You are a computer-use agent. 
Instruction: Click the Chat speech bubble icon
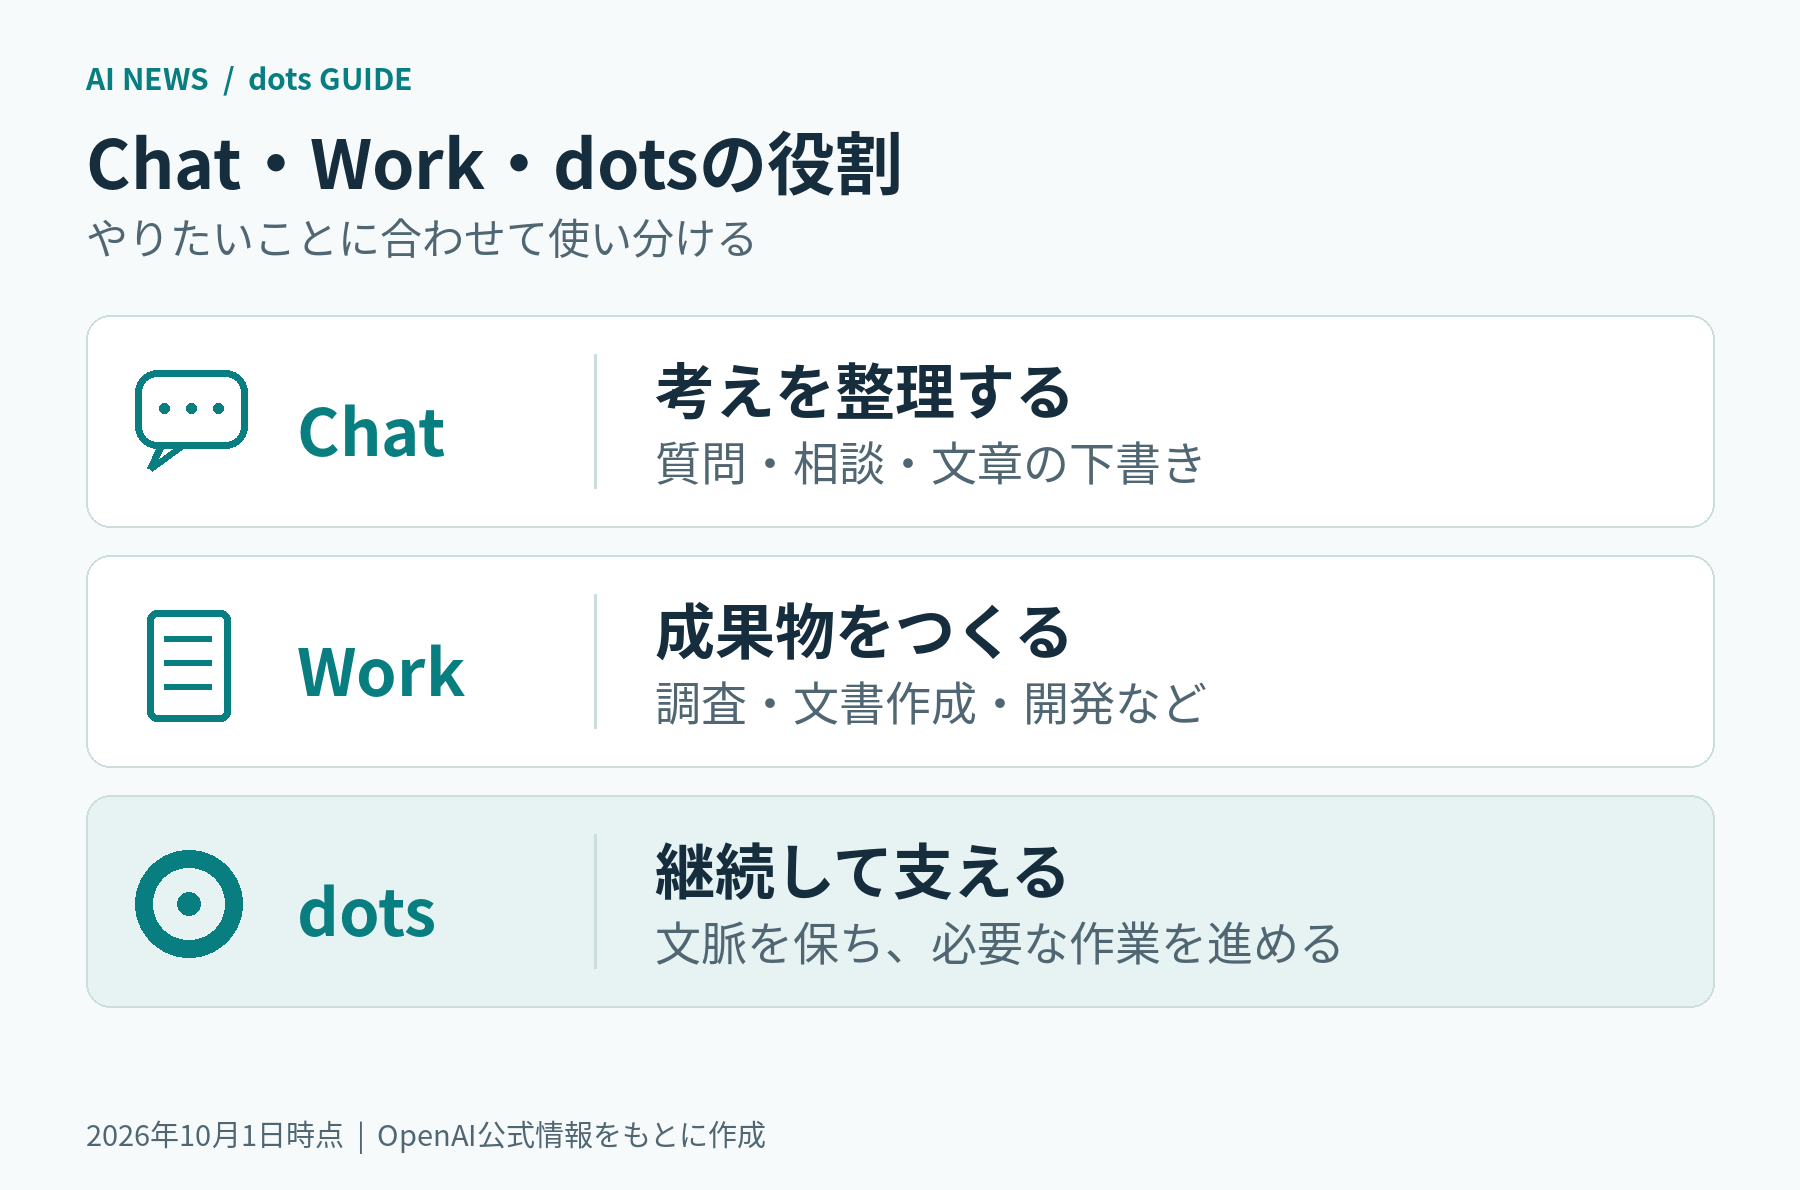(x=191, y=420)
